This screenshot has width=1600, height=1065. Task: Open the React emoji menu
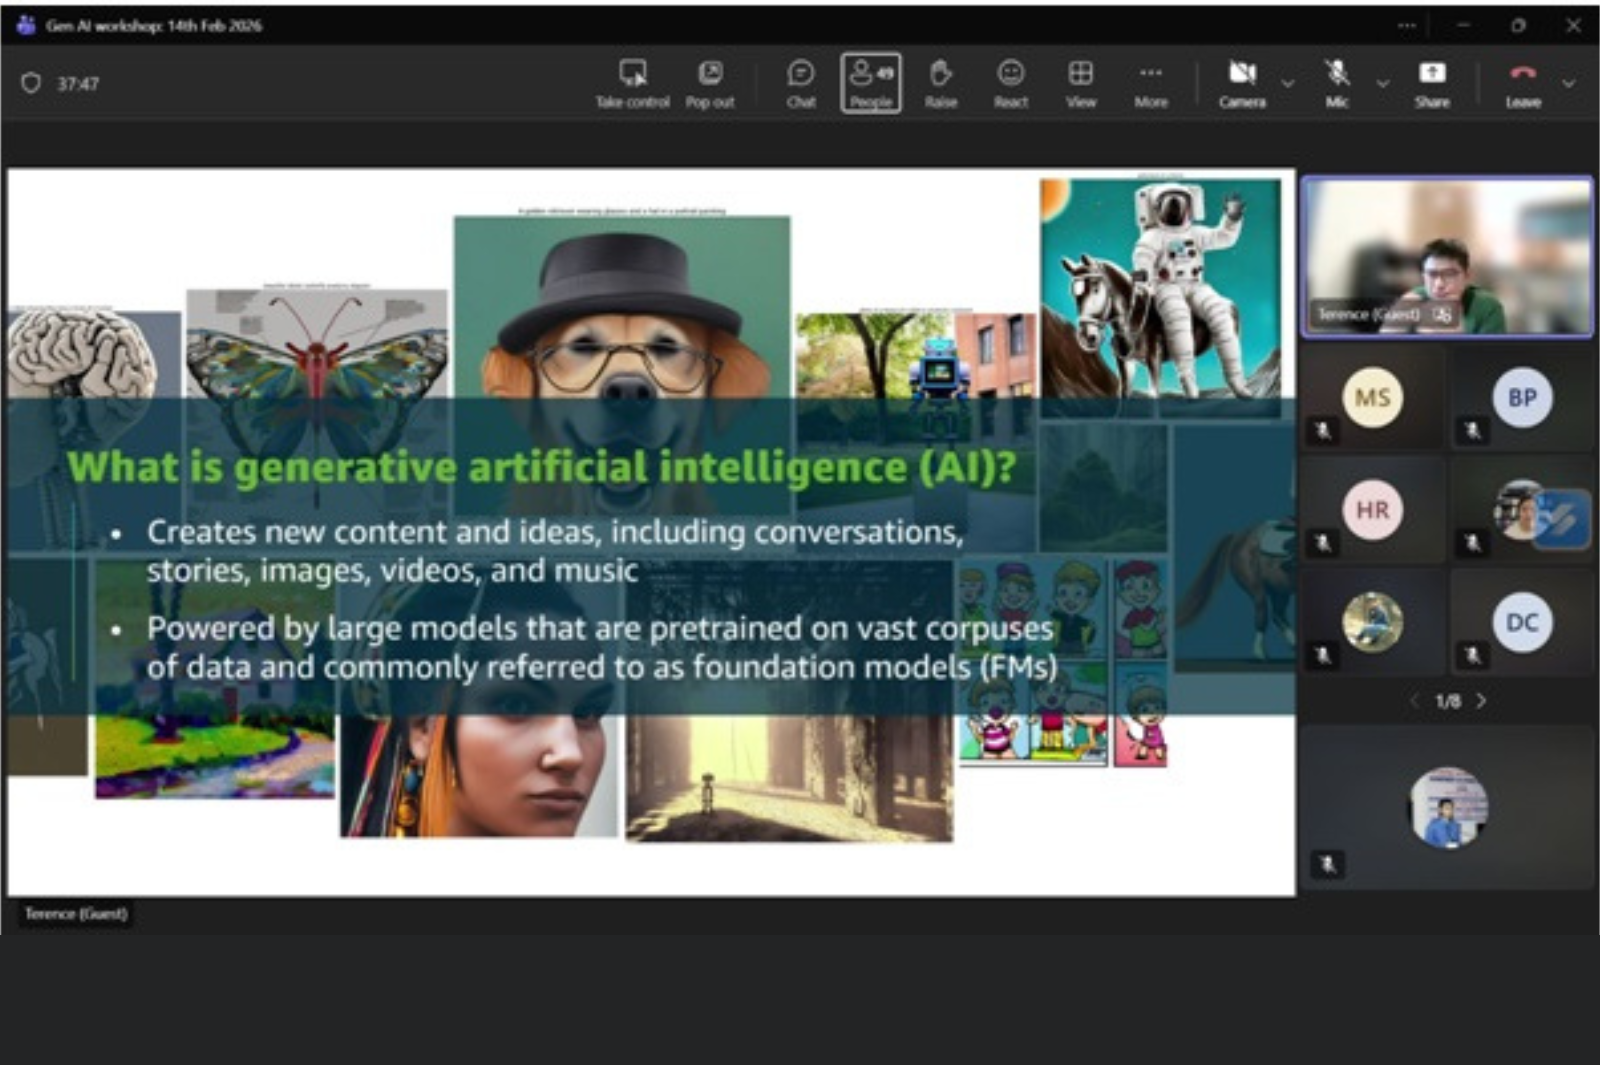[x=1011, y=74]
